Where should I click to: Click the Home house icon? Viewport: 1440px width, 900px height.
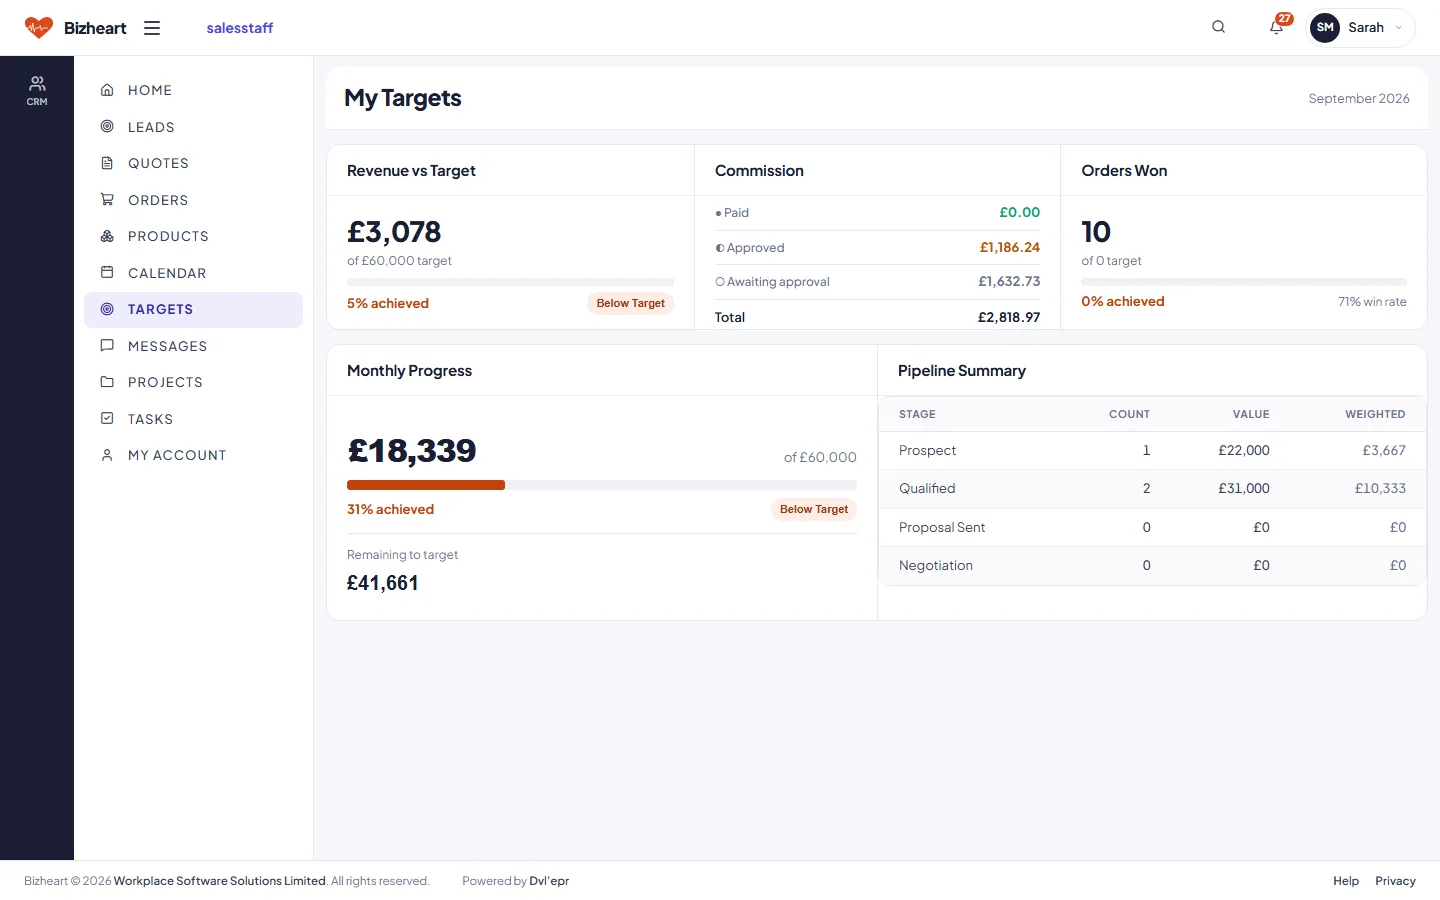[x=107, y=90]
